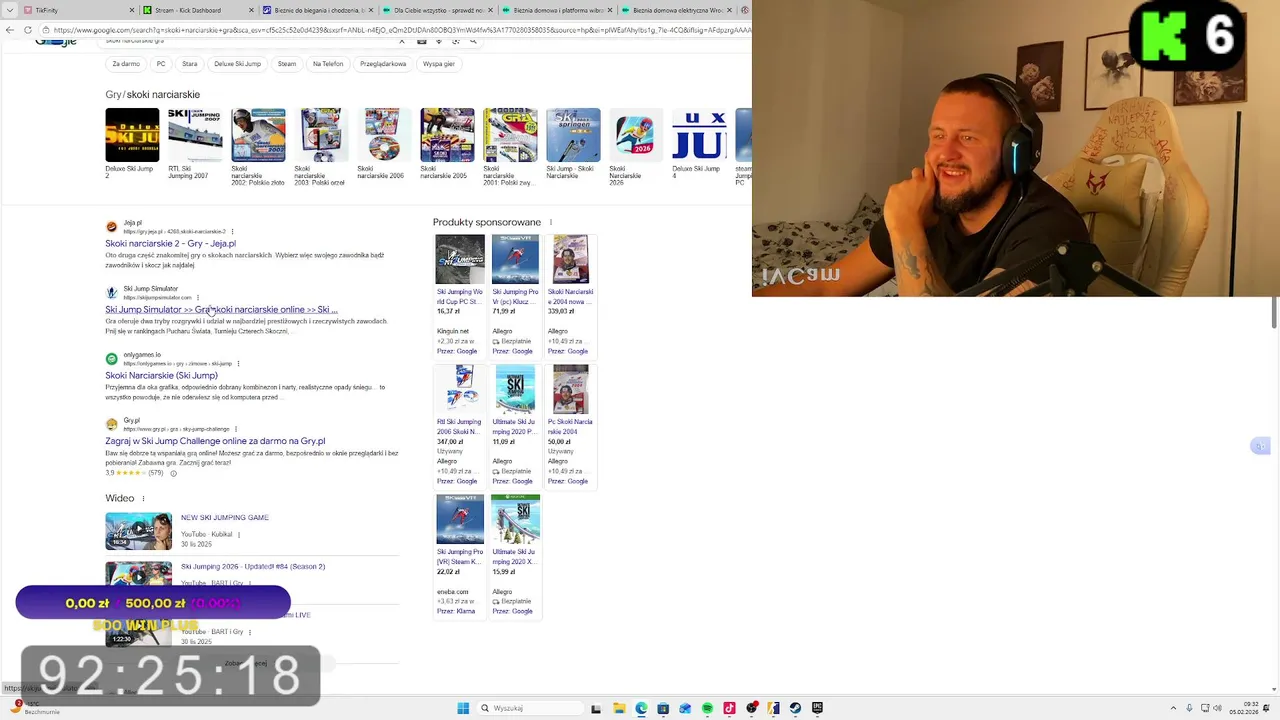
Task: Click the onlygames.io site favicon
Action: [112, 359]
